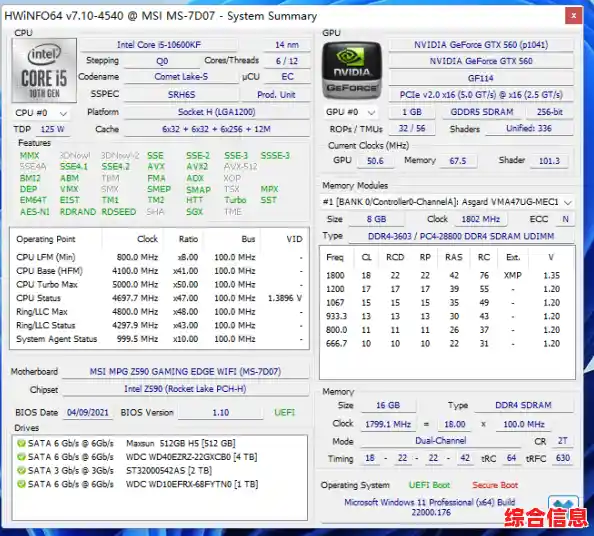This screenshot has height=536, width=594.
Task: Click the tRFC 630 timing value
Action: pyautogui.click(x=563, y=458)
